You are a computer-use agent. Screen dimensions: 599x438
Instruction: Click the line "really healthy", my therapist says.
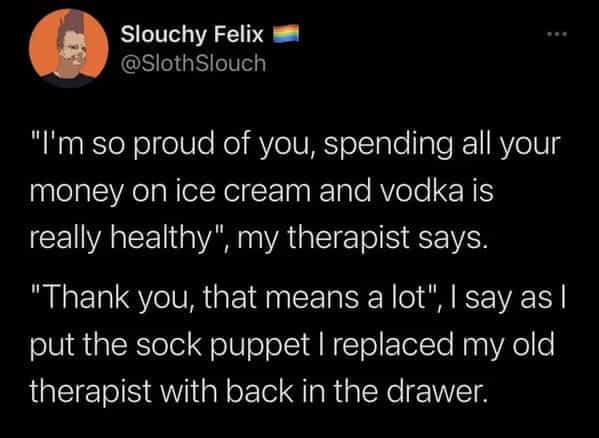(x=259, y=239)
